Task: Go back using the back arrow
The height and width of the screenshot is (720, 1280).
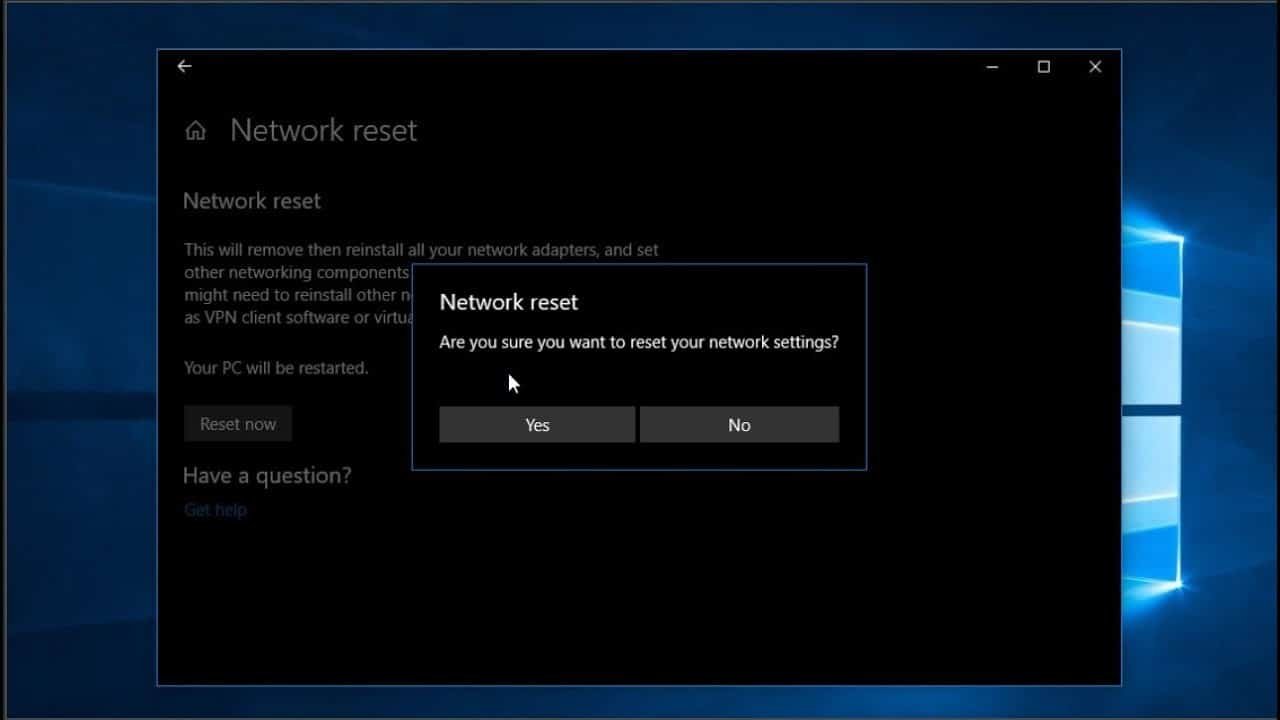Action: 184,66
